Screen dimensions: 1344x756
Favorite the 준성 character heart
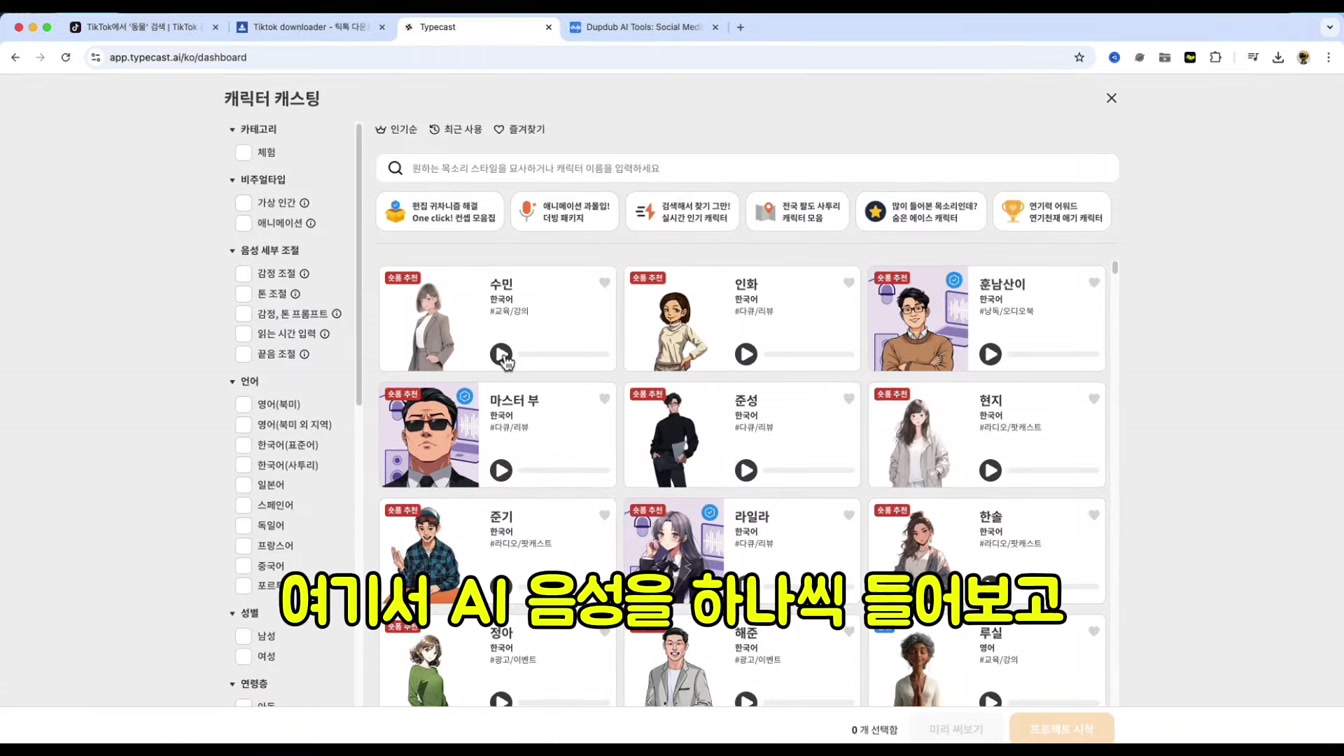coord(849,399)
